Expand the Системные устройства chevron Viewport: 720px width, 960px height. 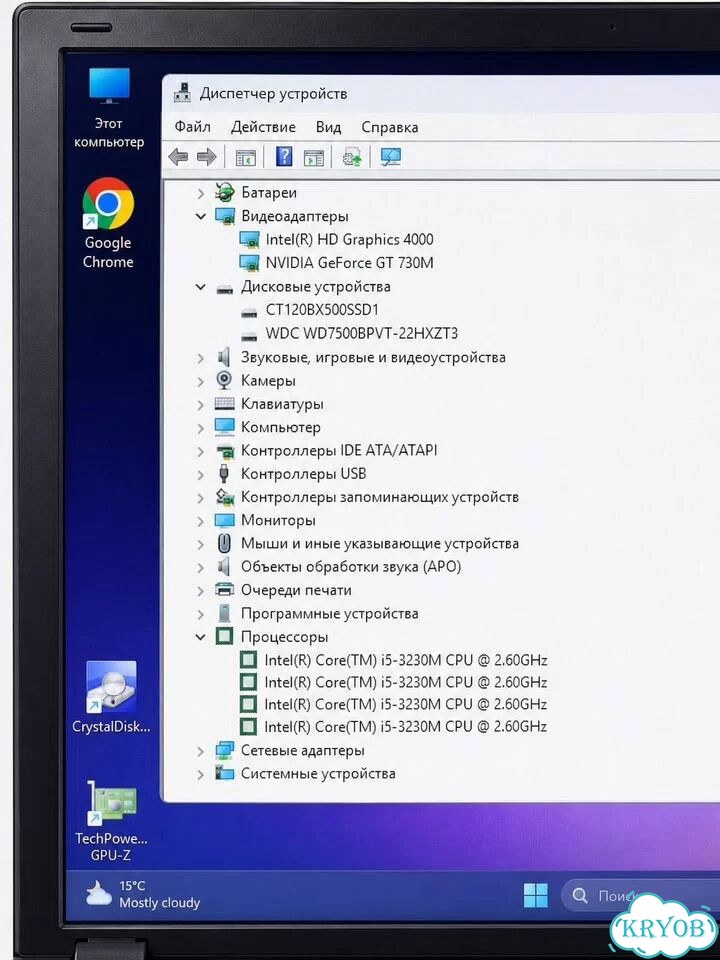tap(201, 774)
